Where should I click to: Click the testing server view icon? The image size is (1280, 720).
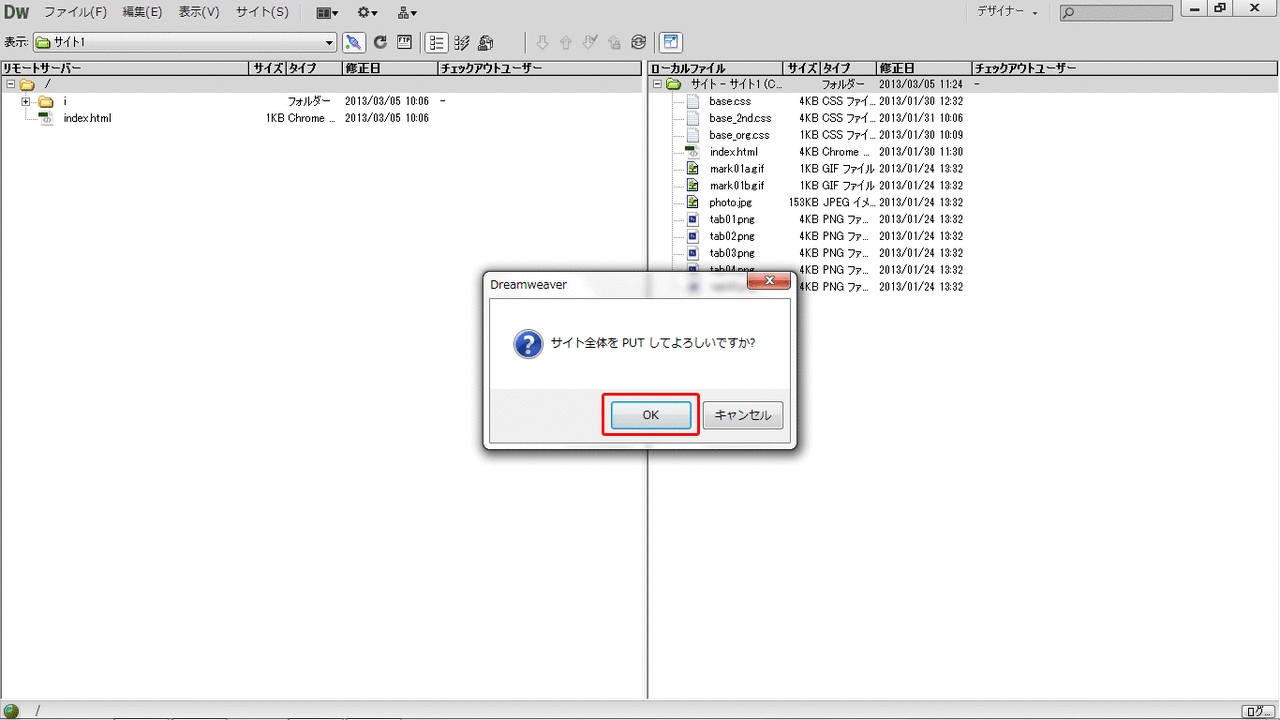point(462,42)
